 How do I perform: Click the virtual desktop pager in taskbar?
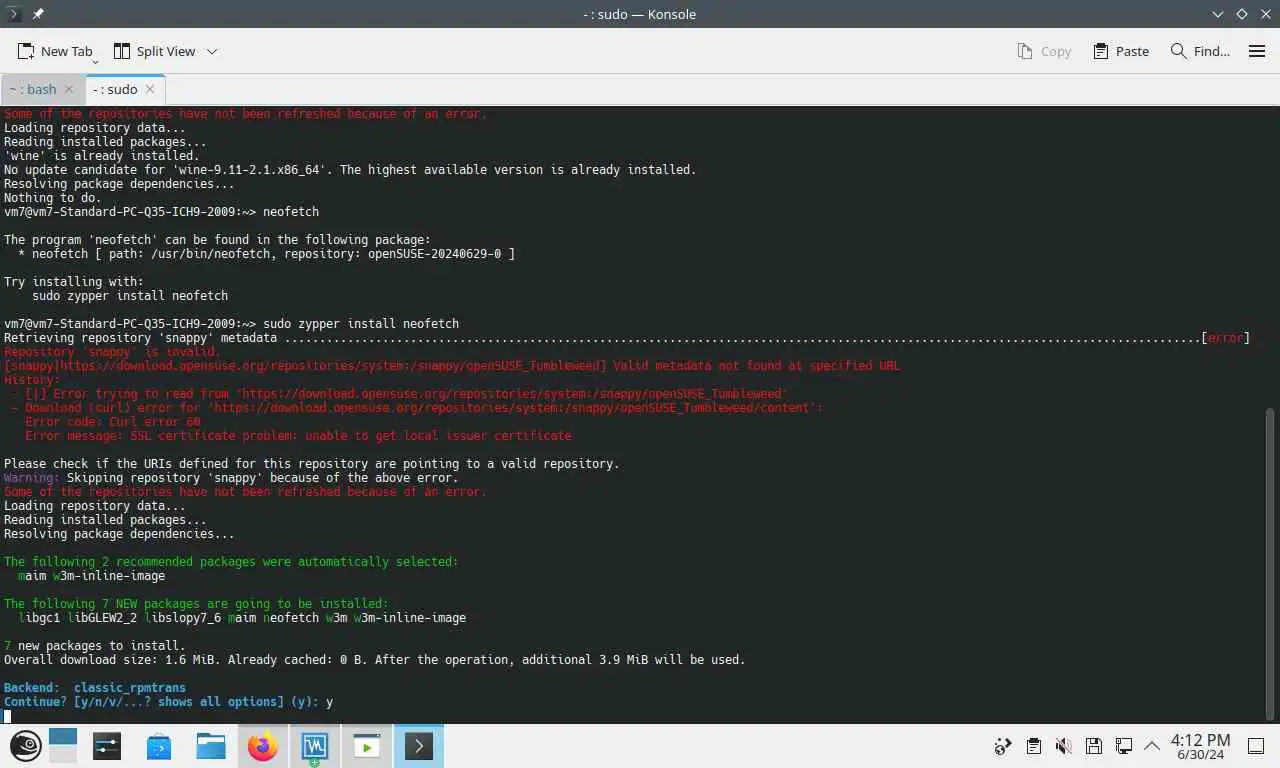tap(63, 746)
